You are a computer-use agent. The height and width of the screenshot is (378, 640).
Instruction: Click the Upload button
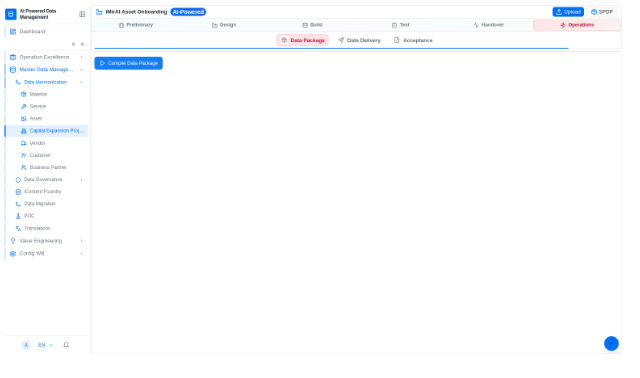click(x=568, y=12)
